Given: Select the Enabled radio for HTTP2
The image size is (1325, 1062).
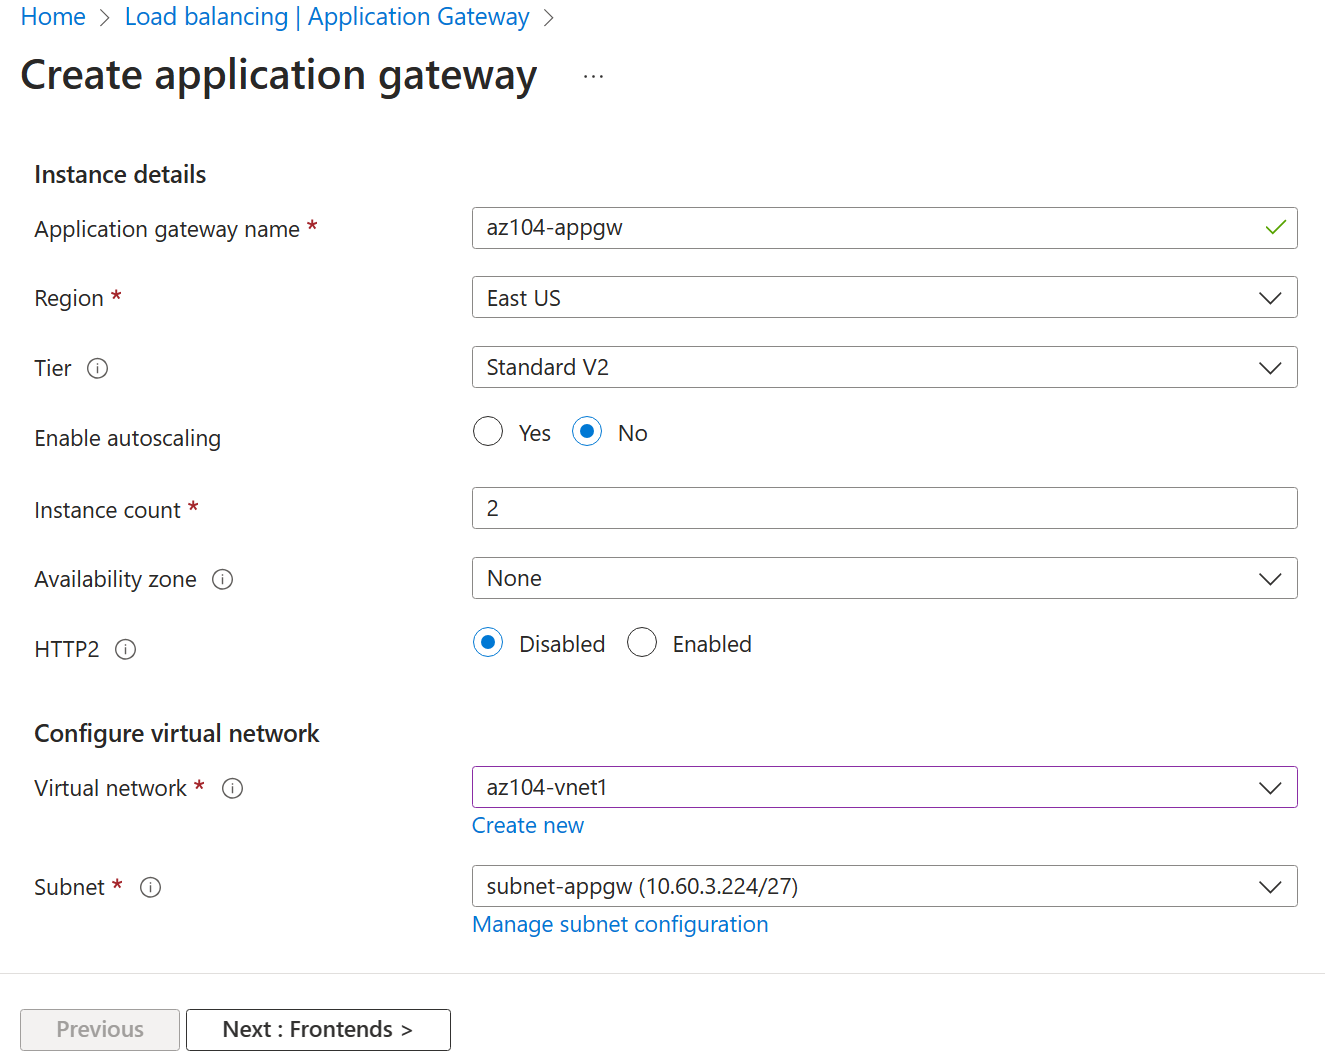Looking at the screenshot, I should coord(642,642).
